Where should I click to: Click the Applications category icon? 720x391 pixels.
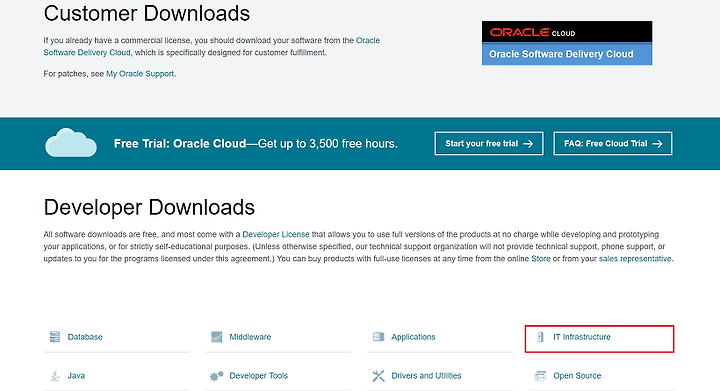coord(378,337)
